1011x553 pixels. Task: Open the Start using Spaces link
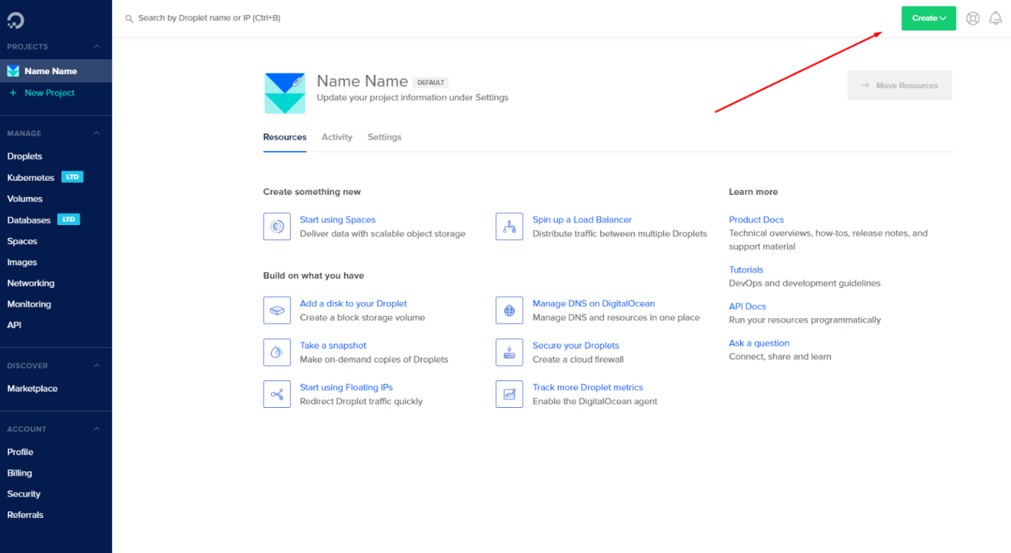(337, 220)
